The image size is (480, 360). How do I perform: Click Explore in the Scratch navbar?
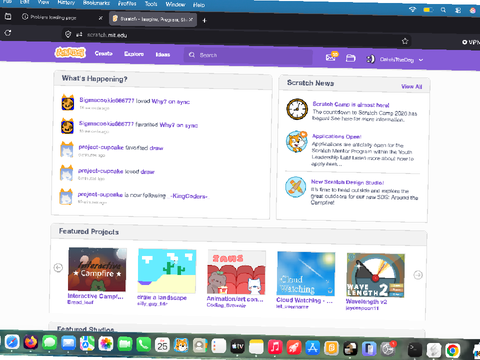(x=134, y=54)
